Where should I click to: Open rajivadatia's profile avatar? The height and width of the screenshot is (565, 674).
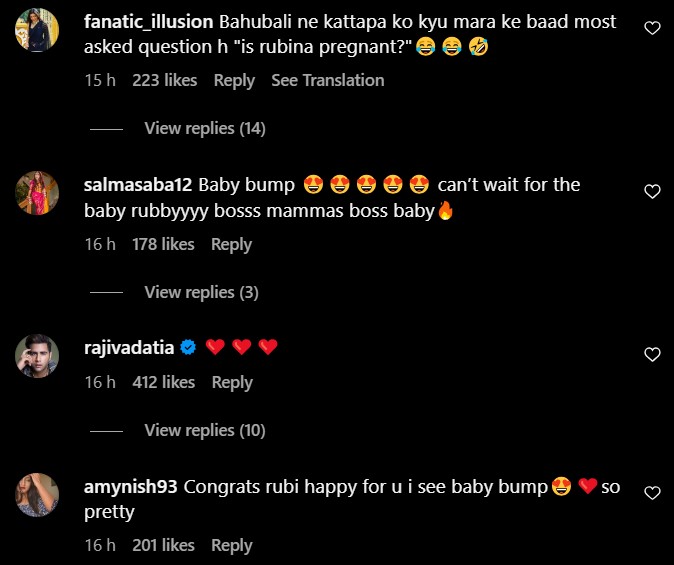(37, 356)
